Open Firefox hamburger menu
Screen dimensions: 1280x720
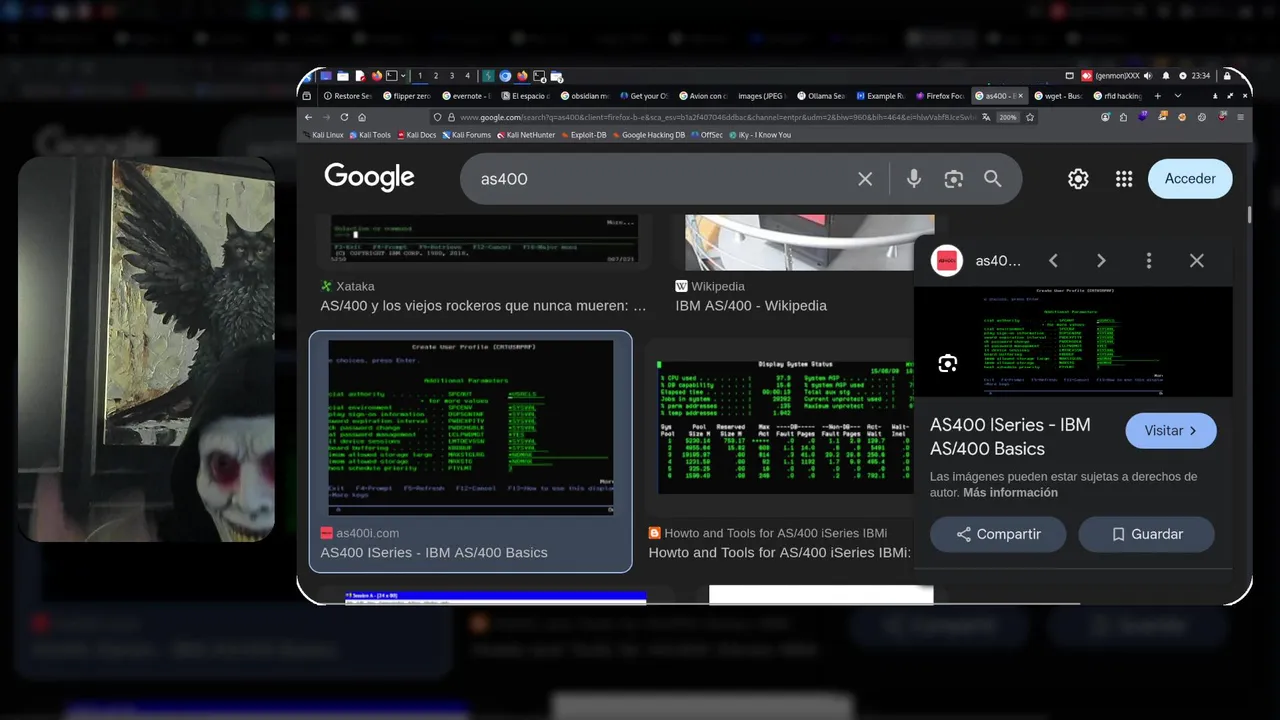(x=1240, y=117)
